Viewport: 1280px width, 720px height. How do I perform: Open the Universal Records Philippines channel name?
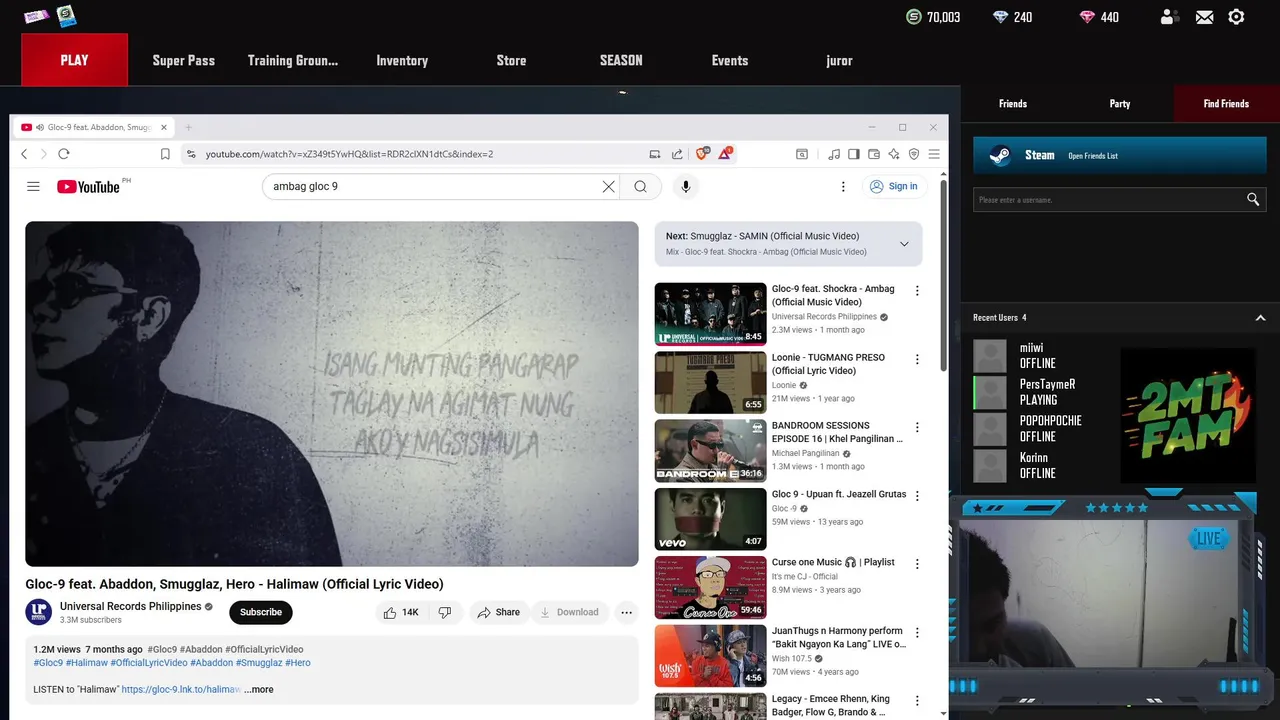[x=130, y=606]
